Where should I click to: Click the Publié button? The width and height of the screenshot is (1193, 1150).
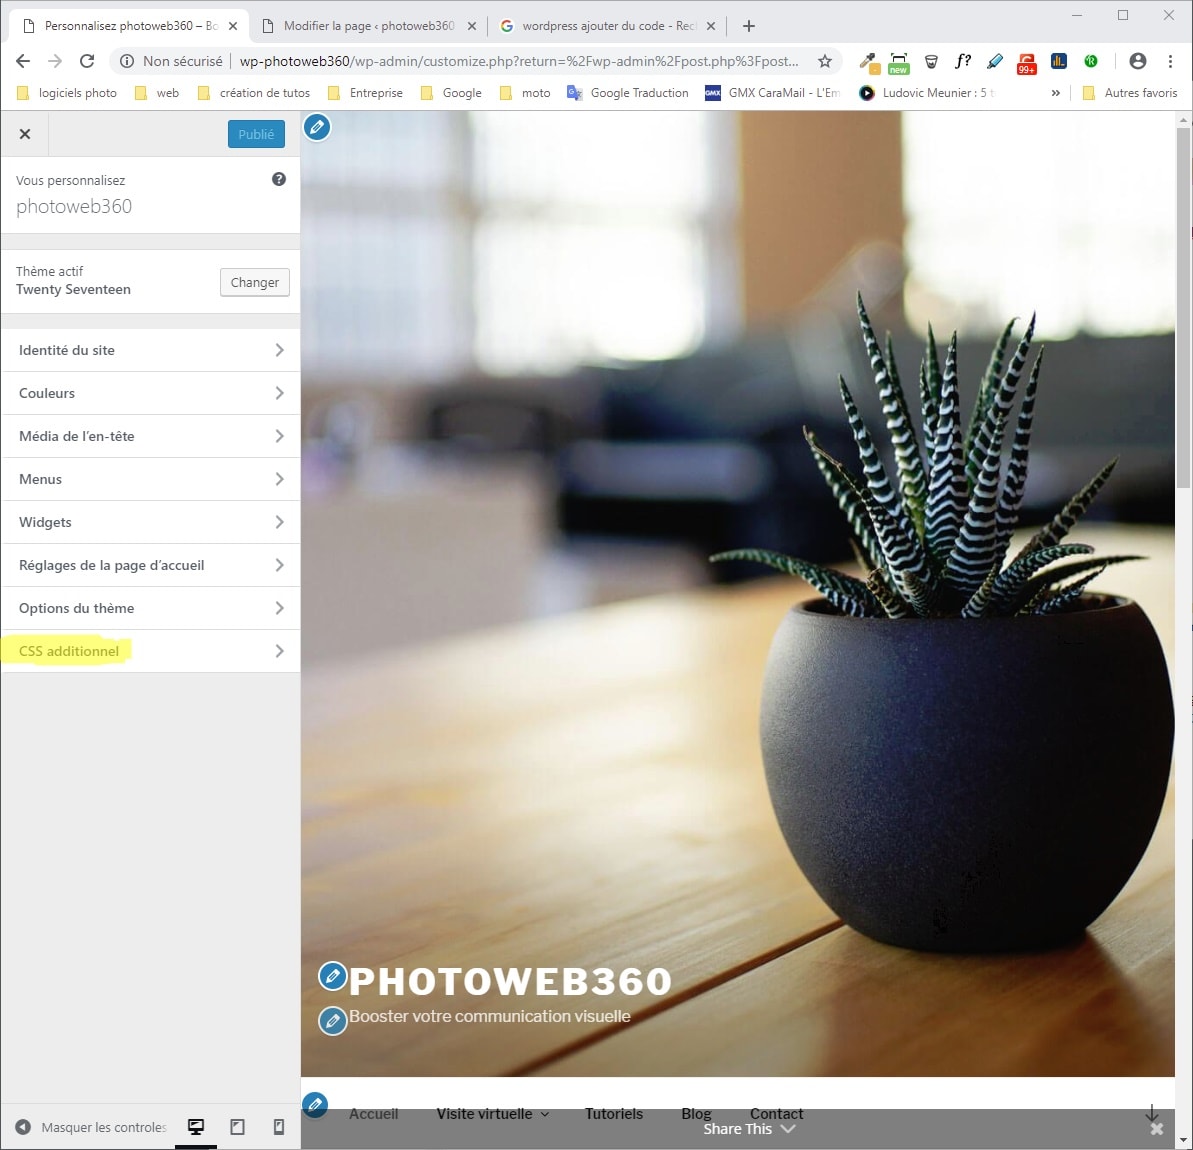coord(256,134)
